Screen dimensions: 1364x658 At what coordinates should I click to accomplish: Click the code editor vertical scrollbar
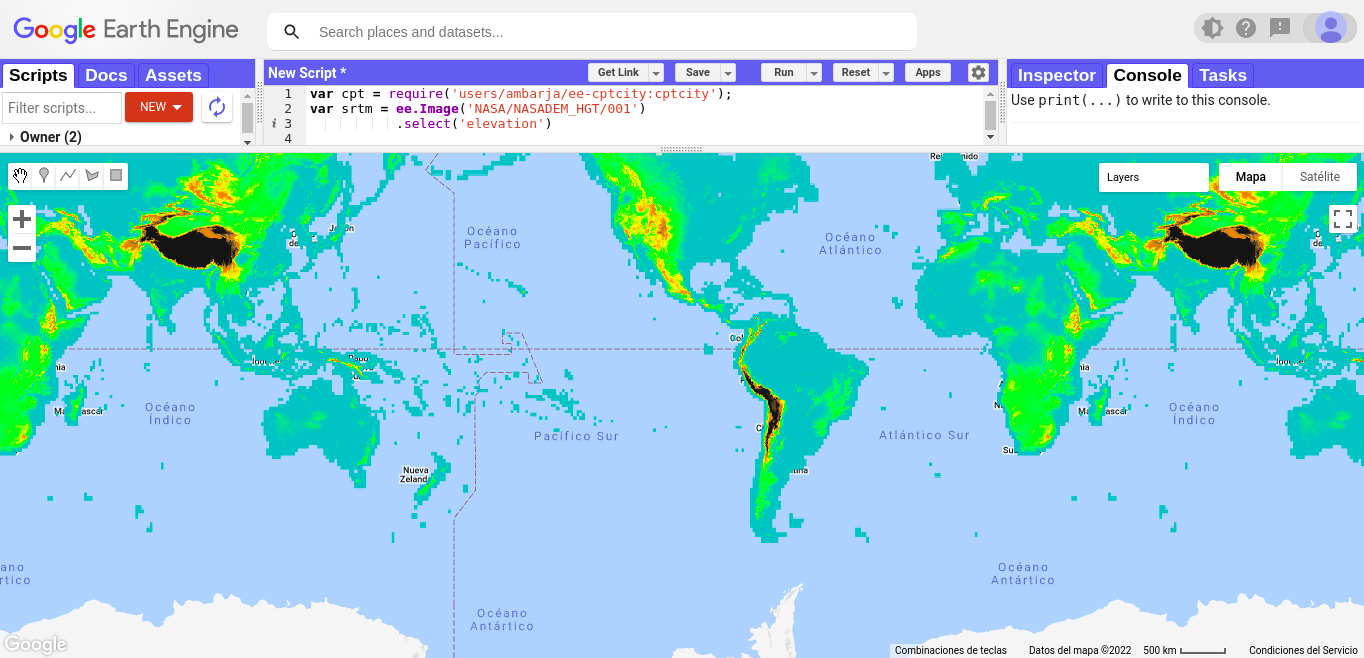point(990,117)
